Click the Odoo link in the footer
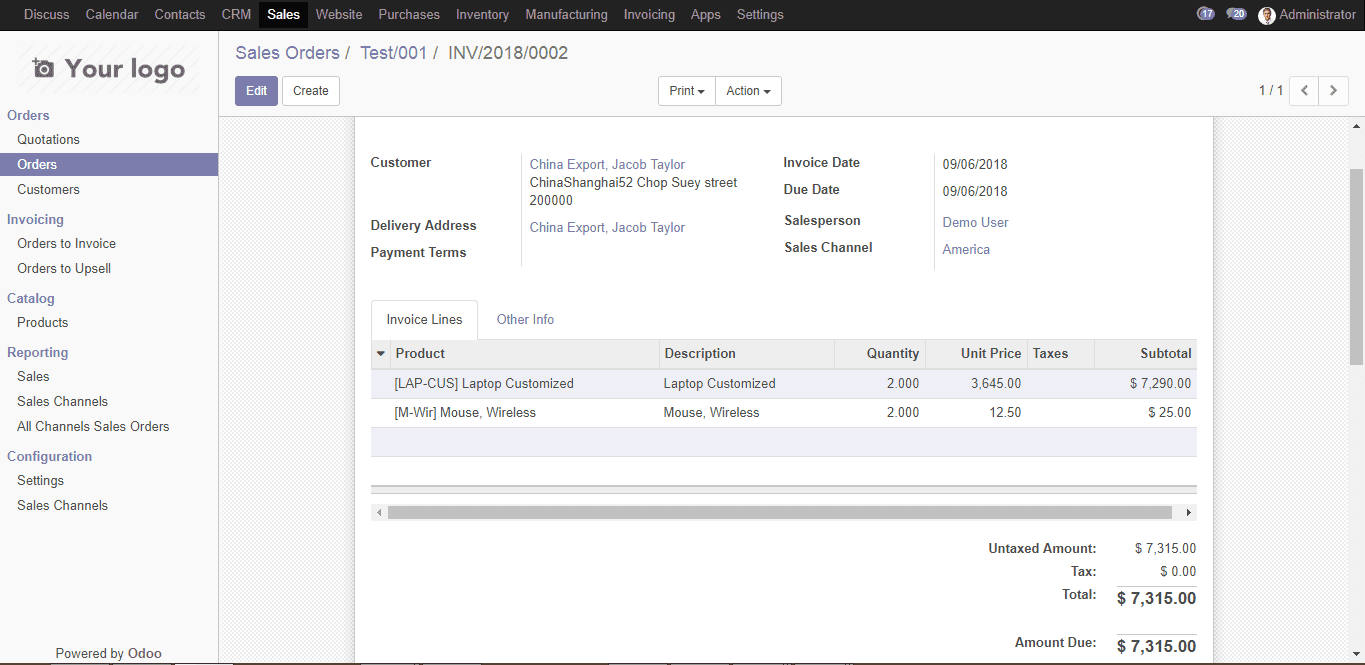1365x665 pixels. tap(145, 654)
